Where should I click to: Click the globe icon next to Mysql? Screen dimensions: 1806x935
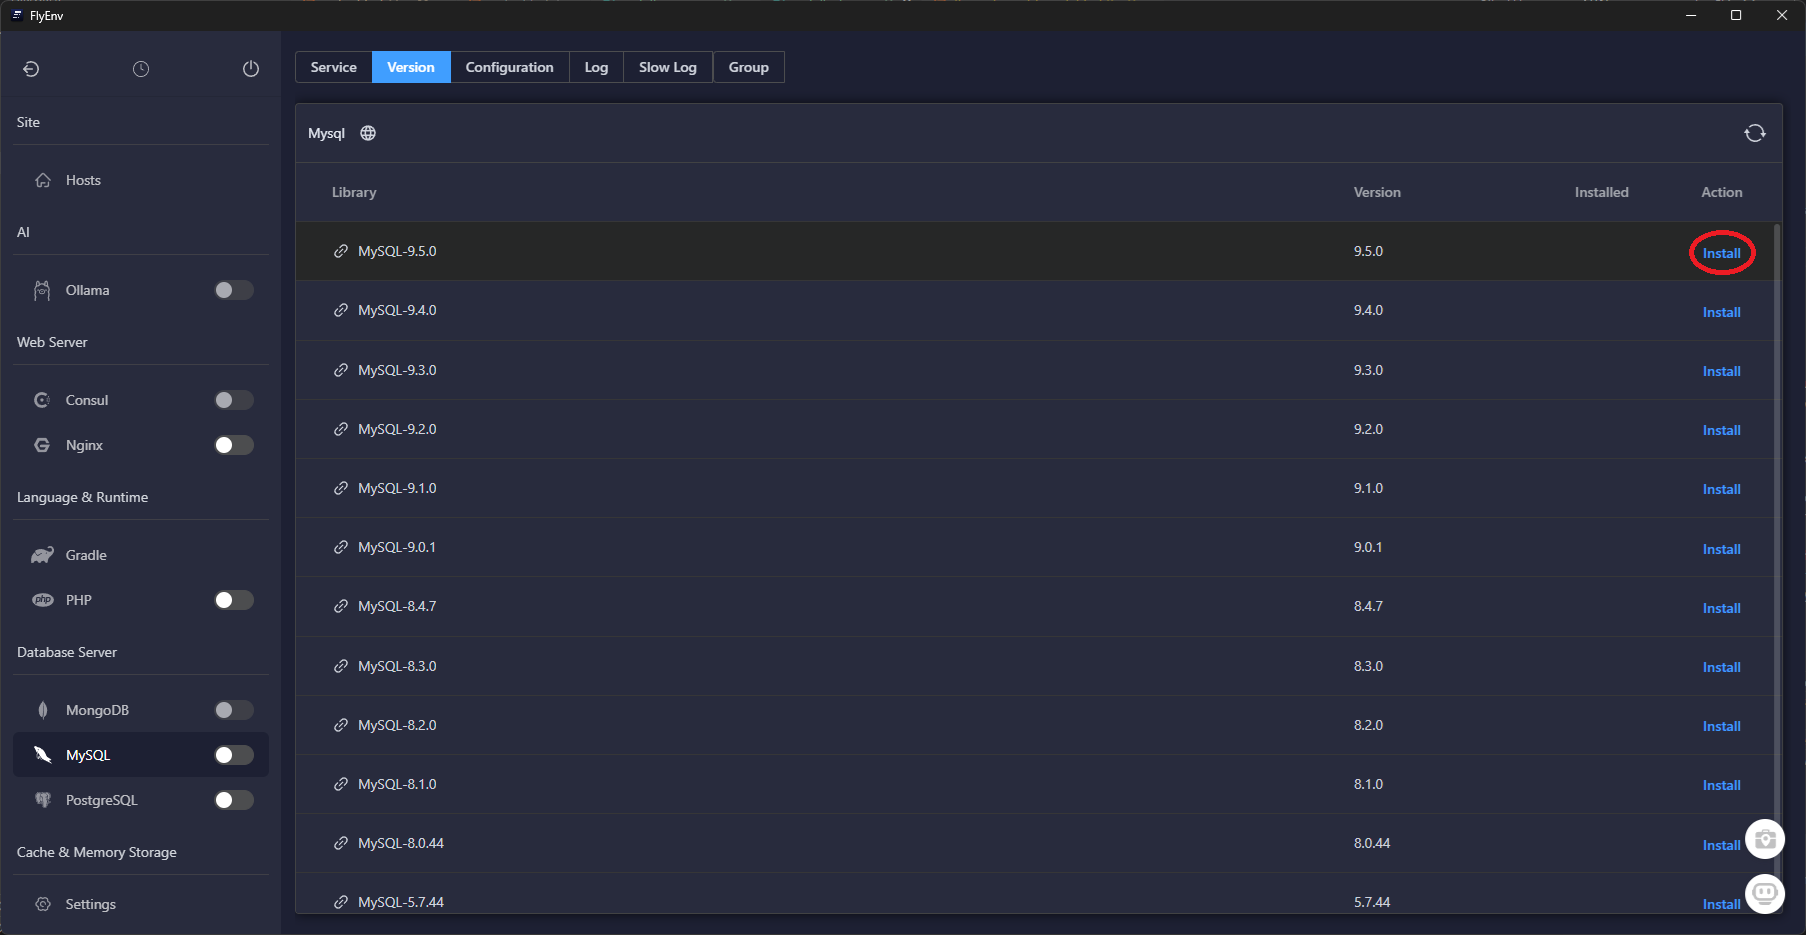pyautogui.click(x=368, y=133)
